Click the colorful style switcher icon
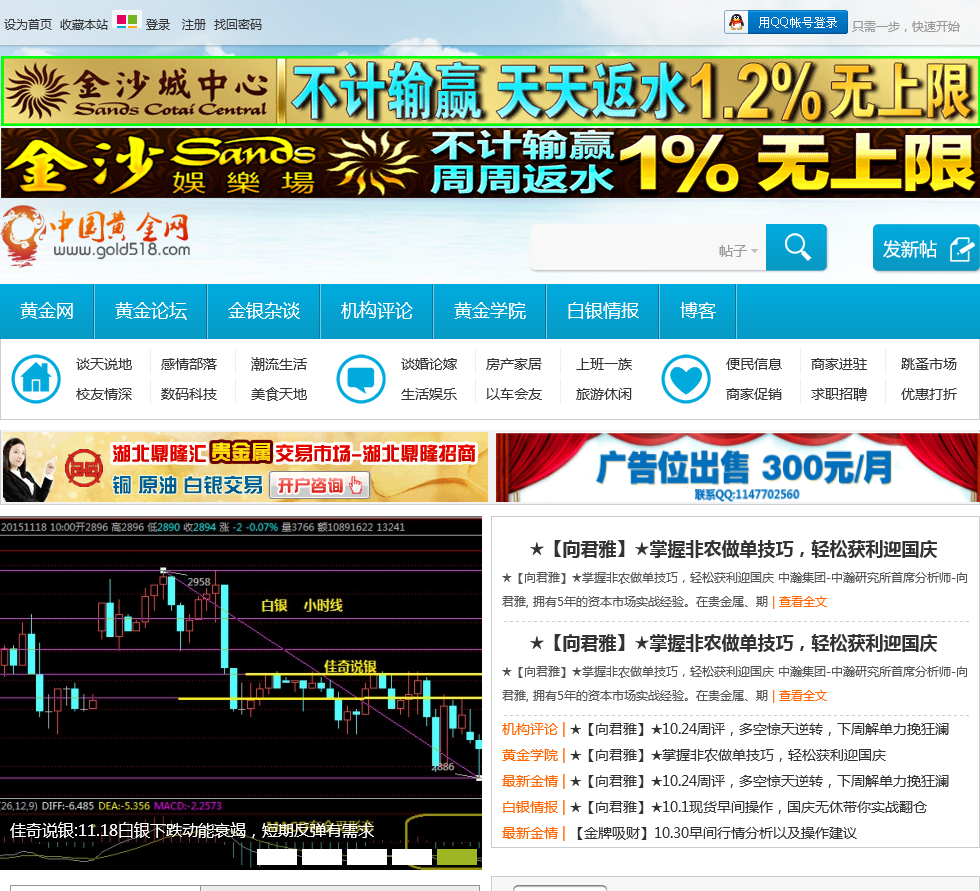This screenshot has width=980, height=891. 127,22
